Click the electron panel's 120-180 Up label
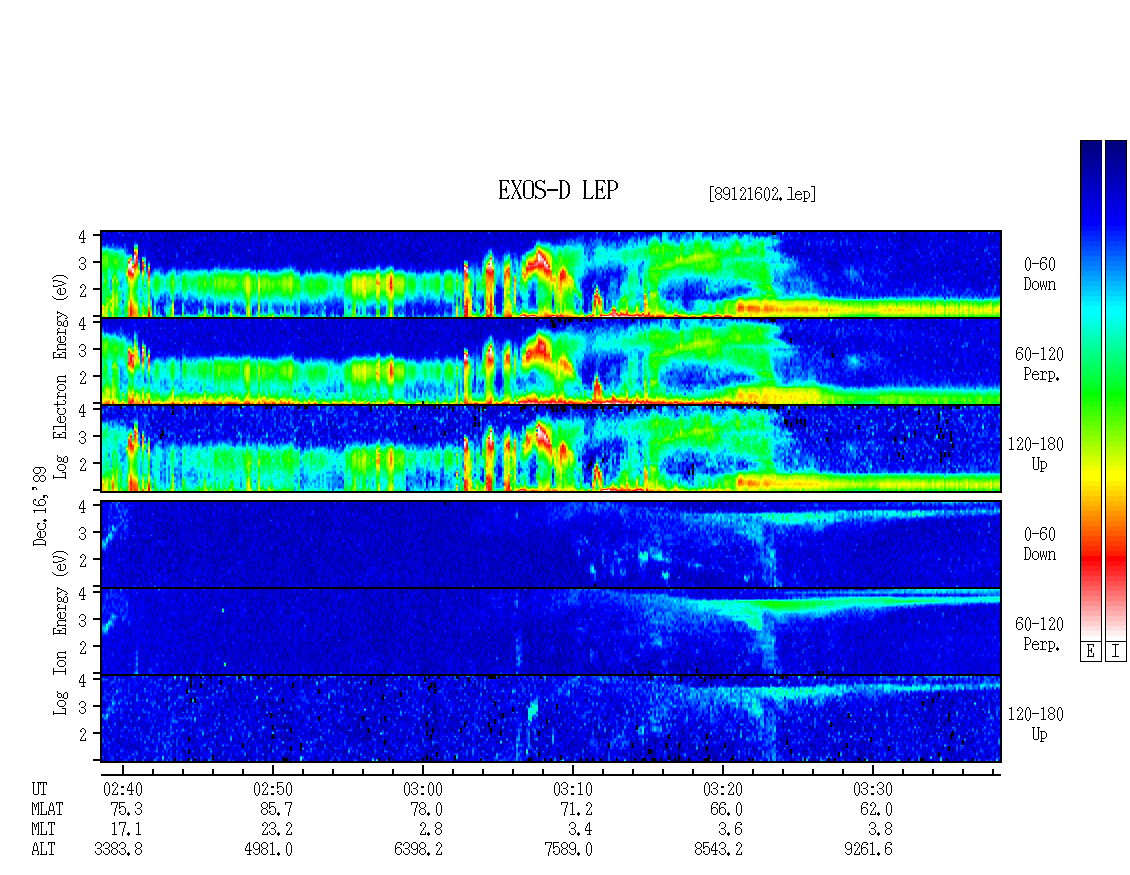The image size is (1130, 875). click(1036, 454)
